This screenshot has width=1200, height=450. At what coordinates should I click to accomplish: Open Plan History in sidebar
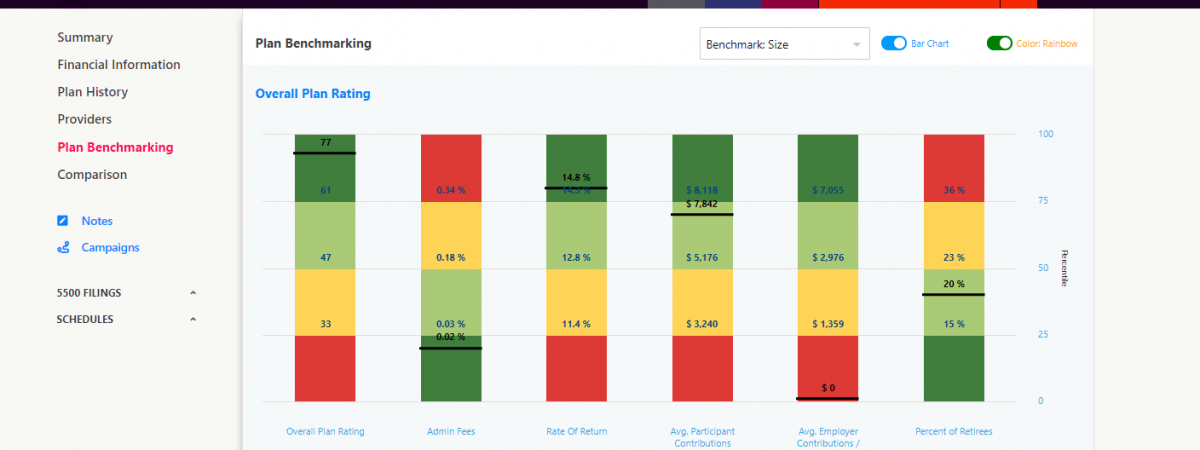click(x=92, y=92)
